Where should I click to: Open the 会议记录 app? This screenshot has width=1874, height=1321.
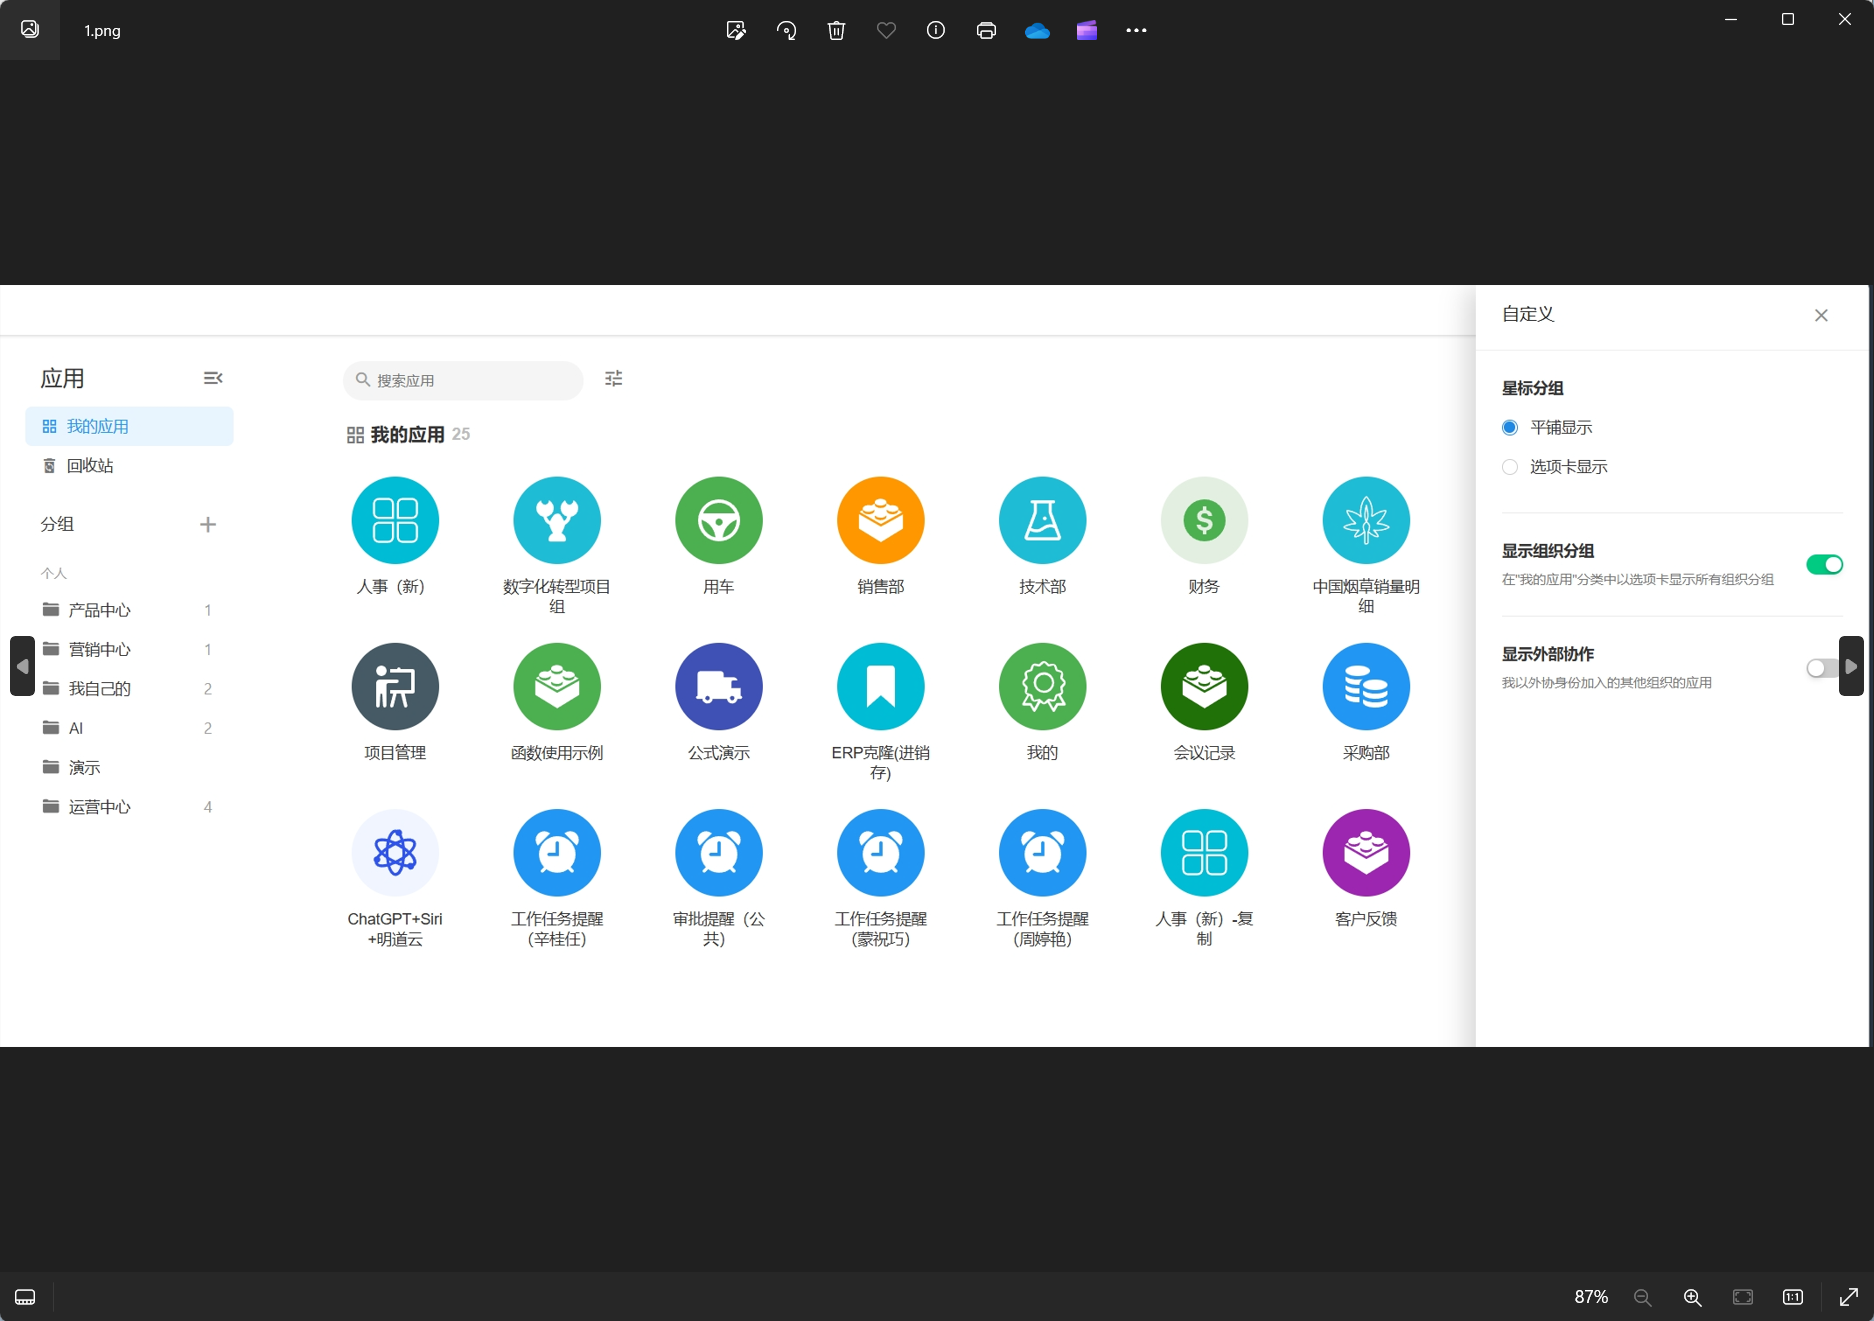pyautogui.click(x=1205, y=686)
